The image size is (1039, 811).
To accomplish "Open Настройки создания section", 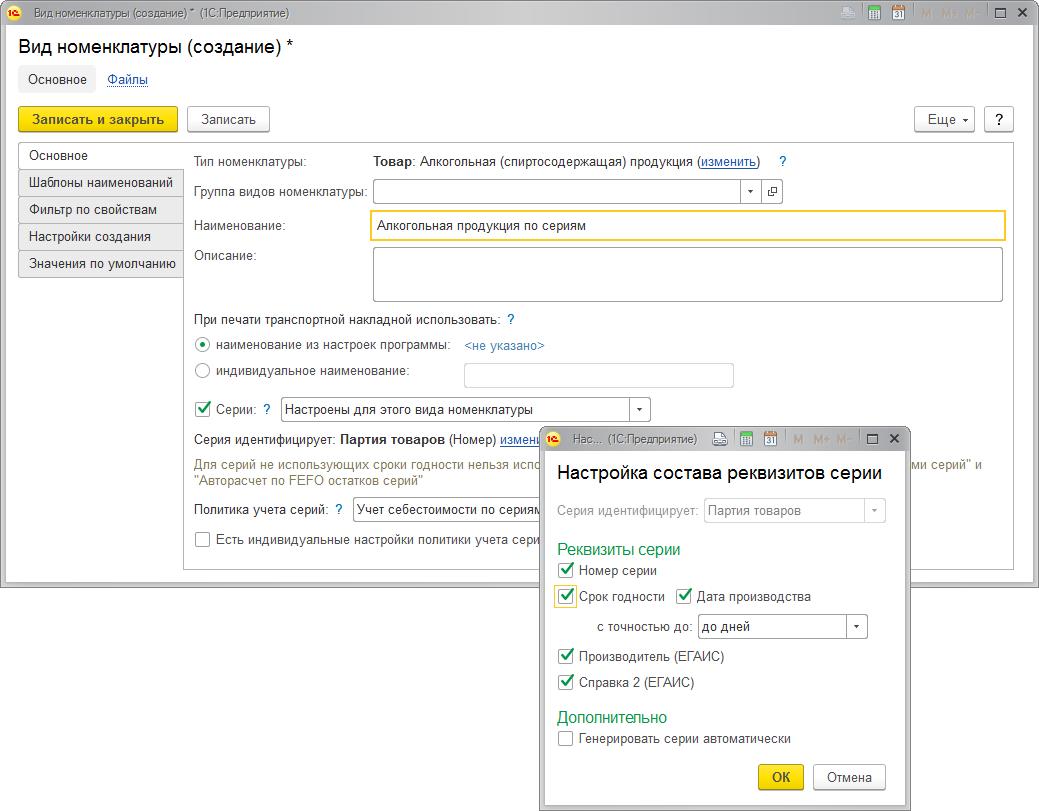I will click(101, 237).
